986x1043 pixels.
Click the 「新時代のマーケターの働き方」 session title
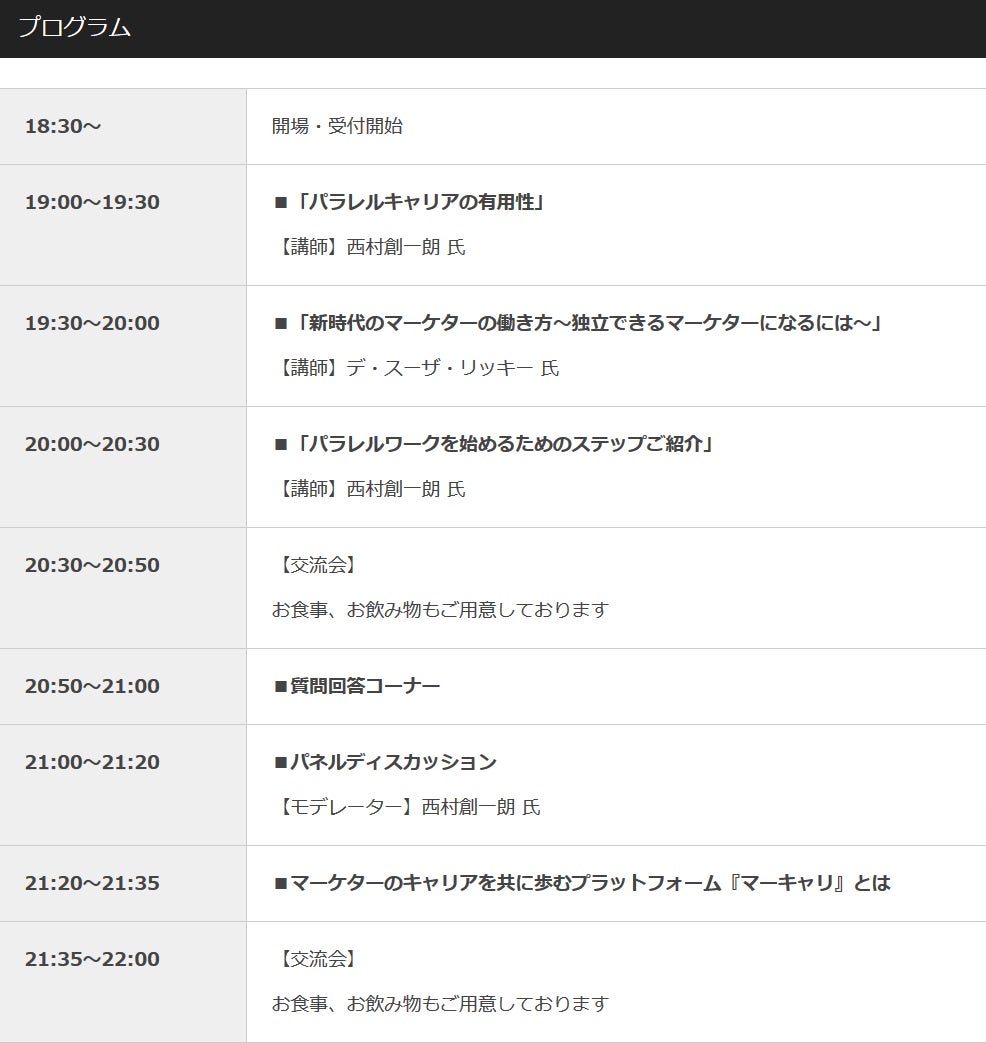pyautogui.click(x=578, y=323)
